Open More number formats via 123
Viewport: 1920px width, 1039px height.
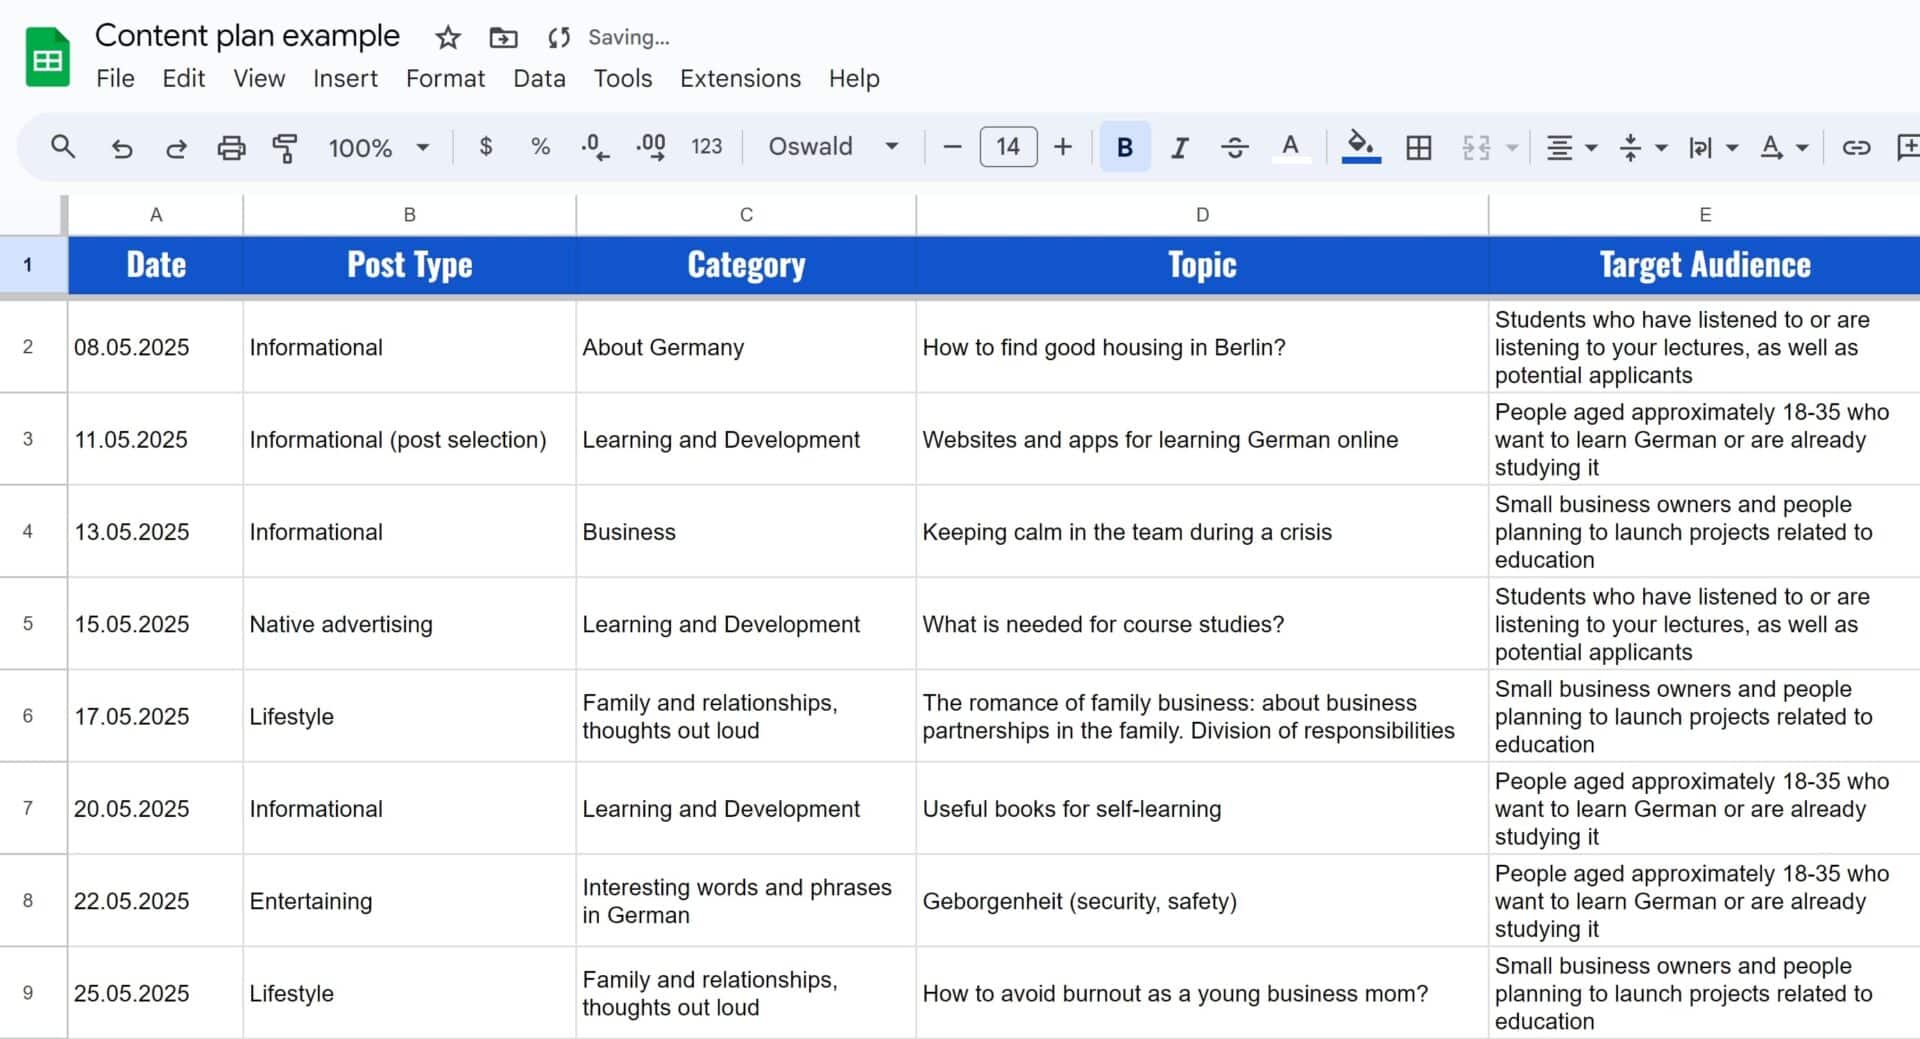707,147
